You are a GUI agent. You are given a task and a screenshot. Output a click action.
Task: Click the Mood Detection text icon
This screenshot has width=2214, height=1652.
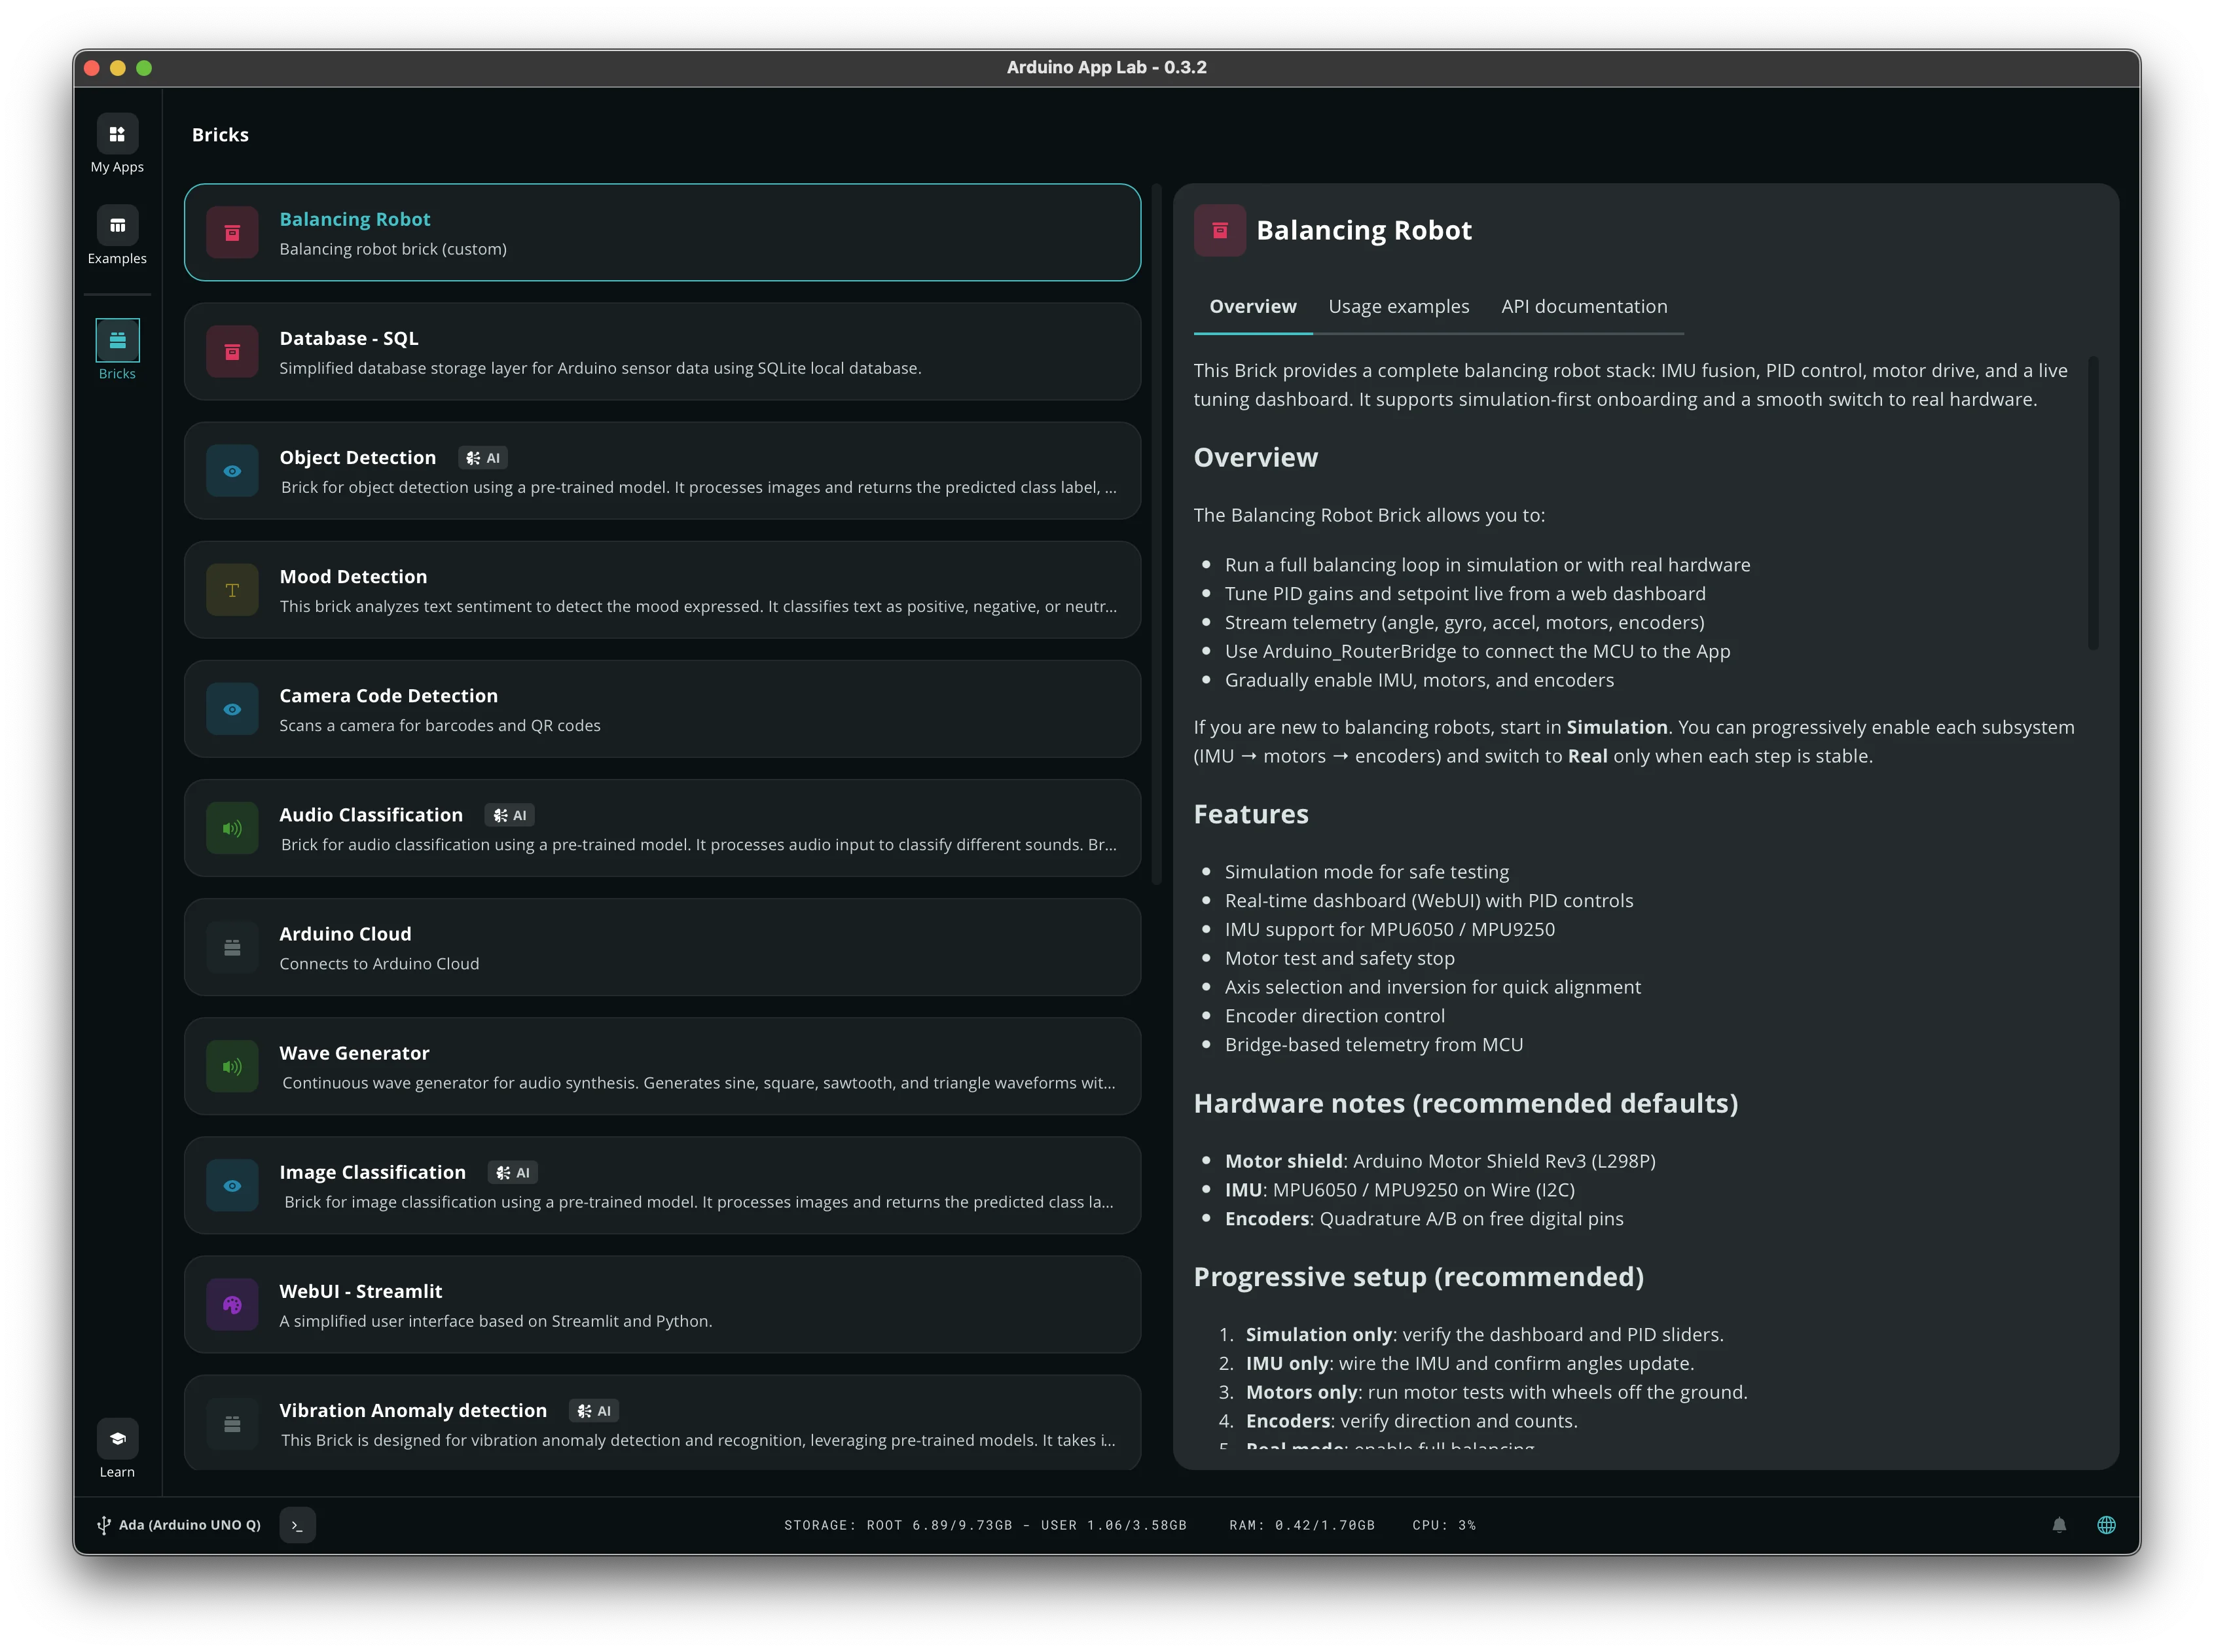coord(232,590)
